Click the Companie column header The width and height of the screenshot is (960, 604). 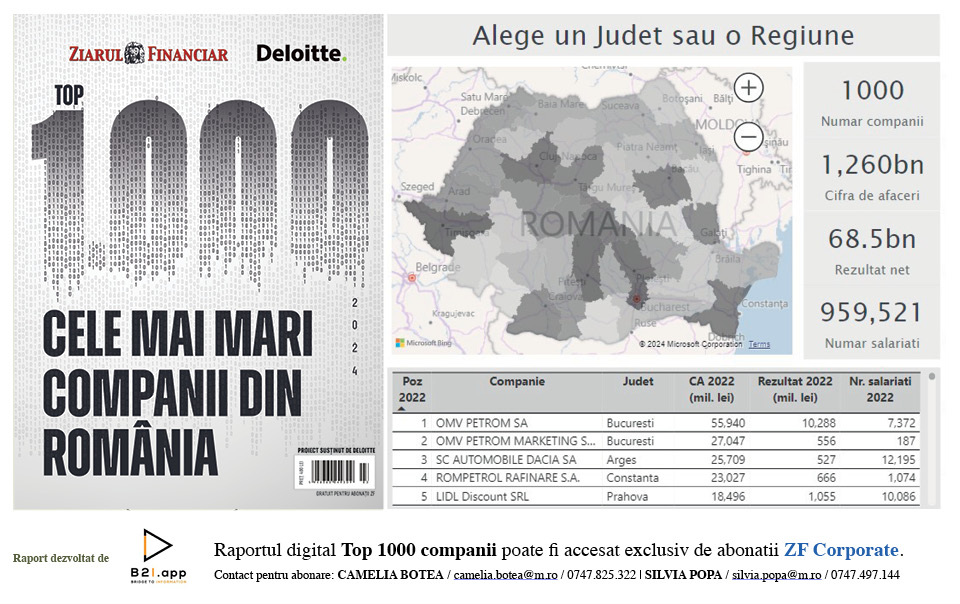[x=517, y=381]
